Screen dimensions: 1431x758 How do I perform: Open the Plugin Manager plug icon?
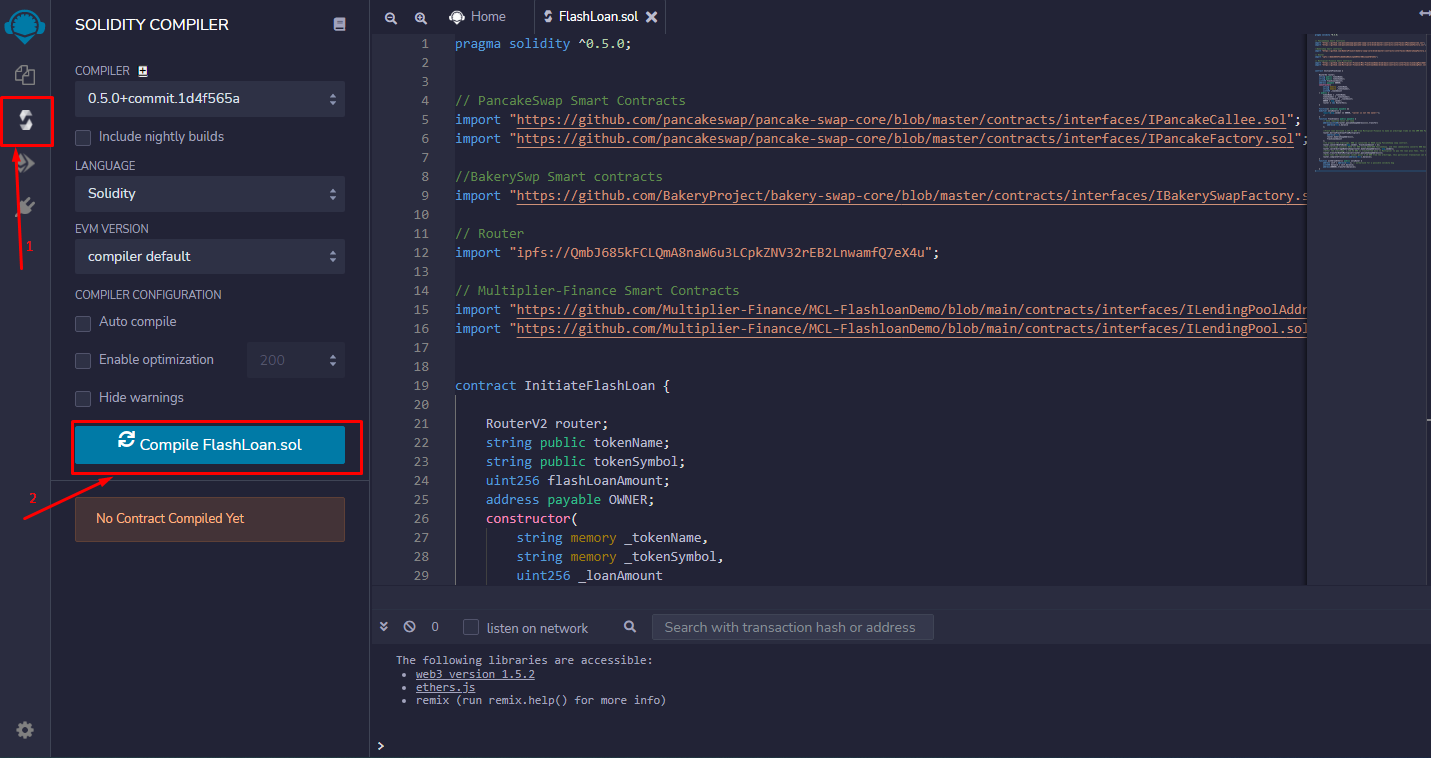point(25,207)
